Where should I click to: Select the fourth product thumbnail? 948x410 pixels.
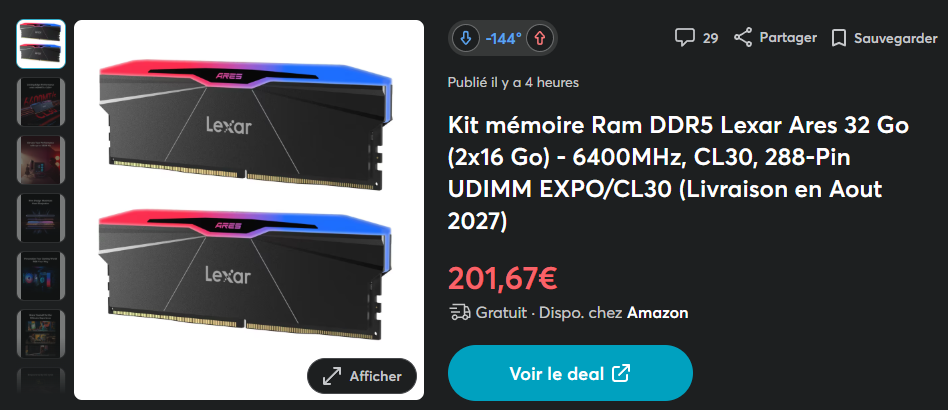[41, 218]
